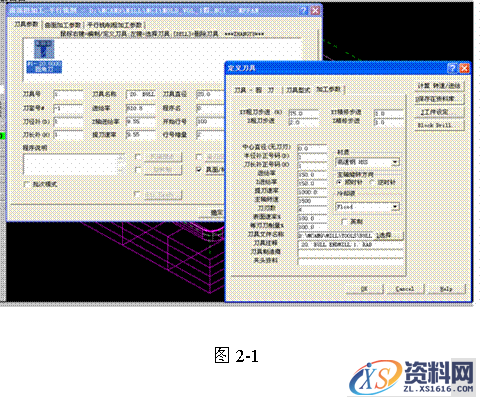The height and width of the screenshot is (399, 481).
Task: Click the 夹头资料 field
Action: 350,262
